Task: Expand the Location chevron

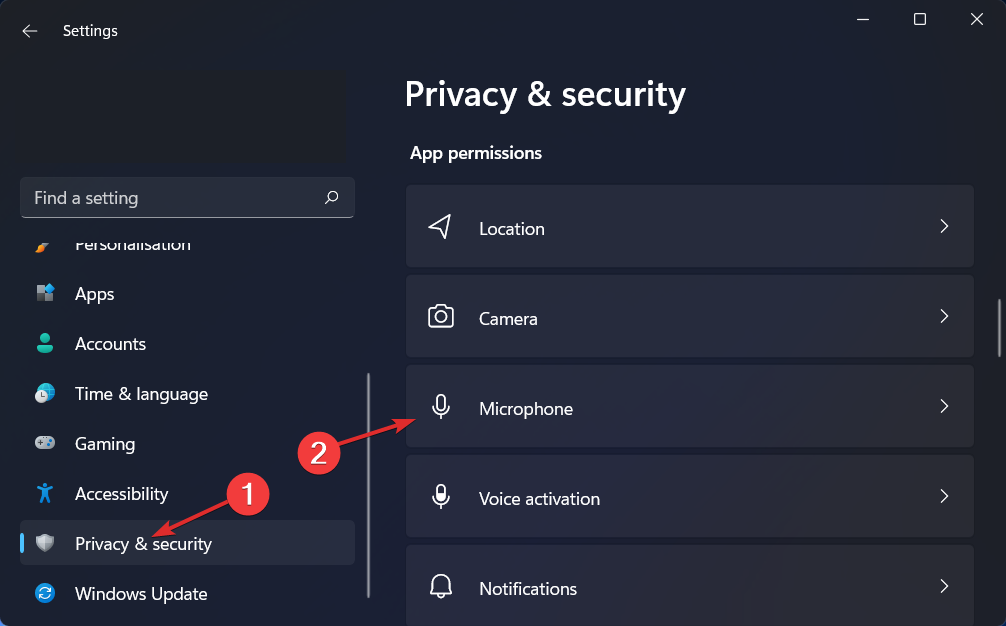Action: (x=944, y=227)
